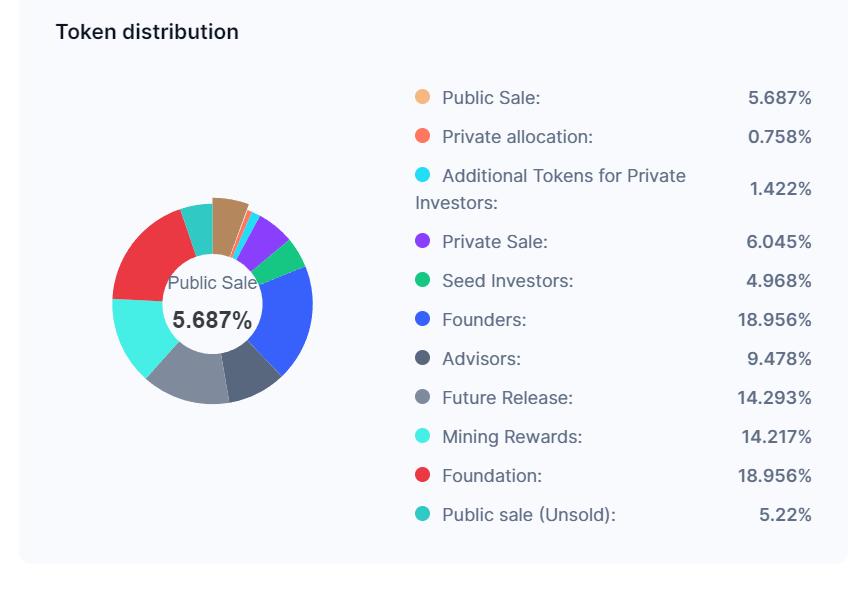Select the Public sale (Unsold) legend label
The height and width of the screenshot is (601, 867).
[x=528, y=515]
